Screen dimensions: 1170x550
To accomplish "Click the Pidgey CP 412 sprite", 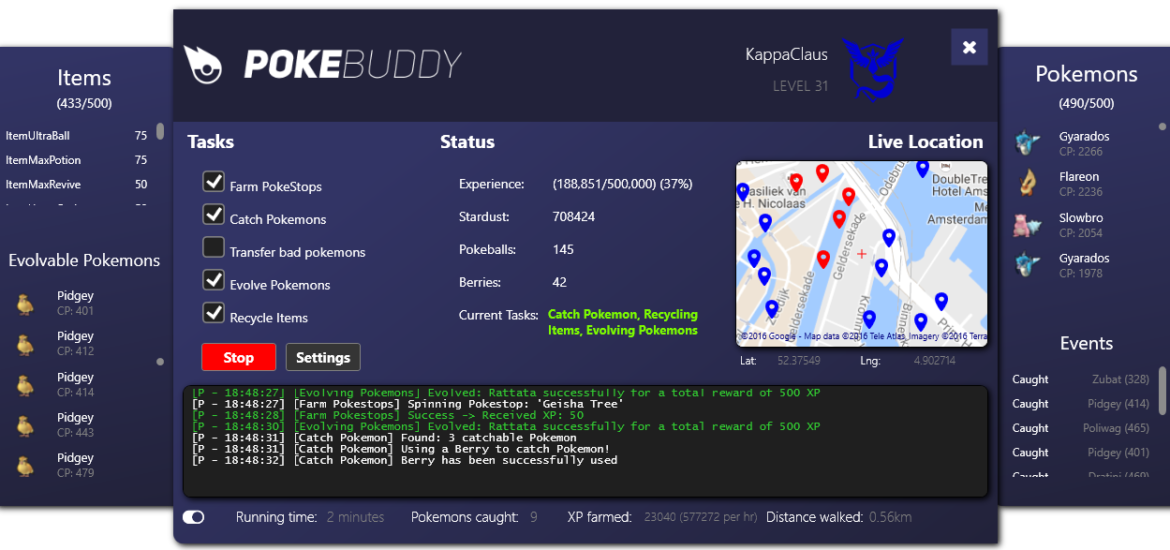I will coord(25,344).
